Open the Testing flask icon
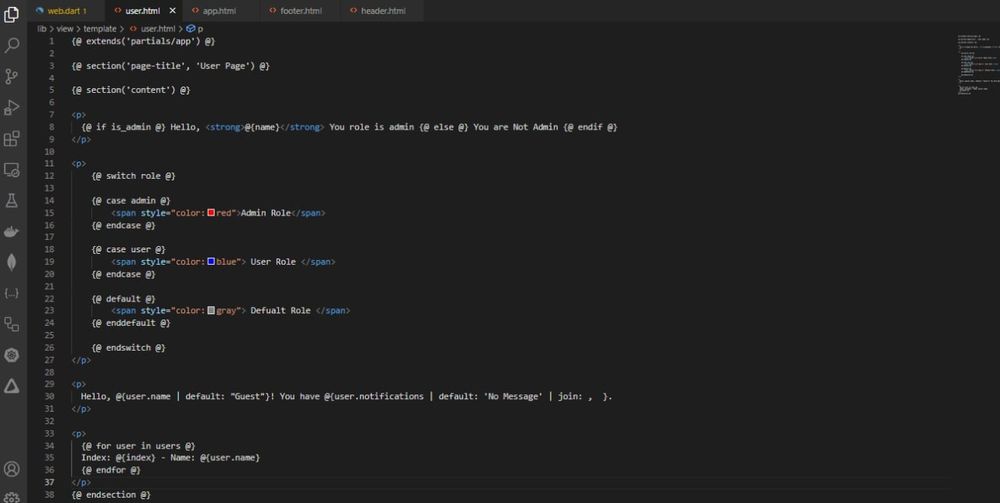The image size is (1000, 503). pyautogui.click(x=11, y=201)
